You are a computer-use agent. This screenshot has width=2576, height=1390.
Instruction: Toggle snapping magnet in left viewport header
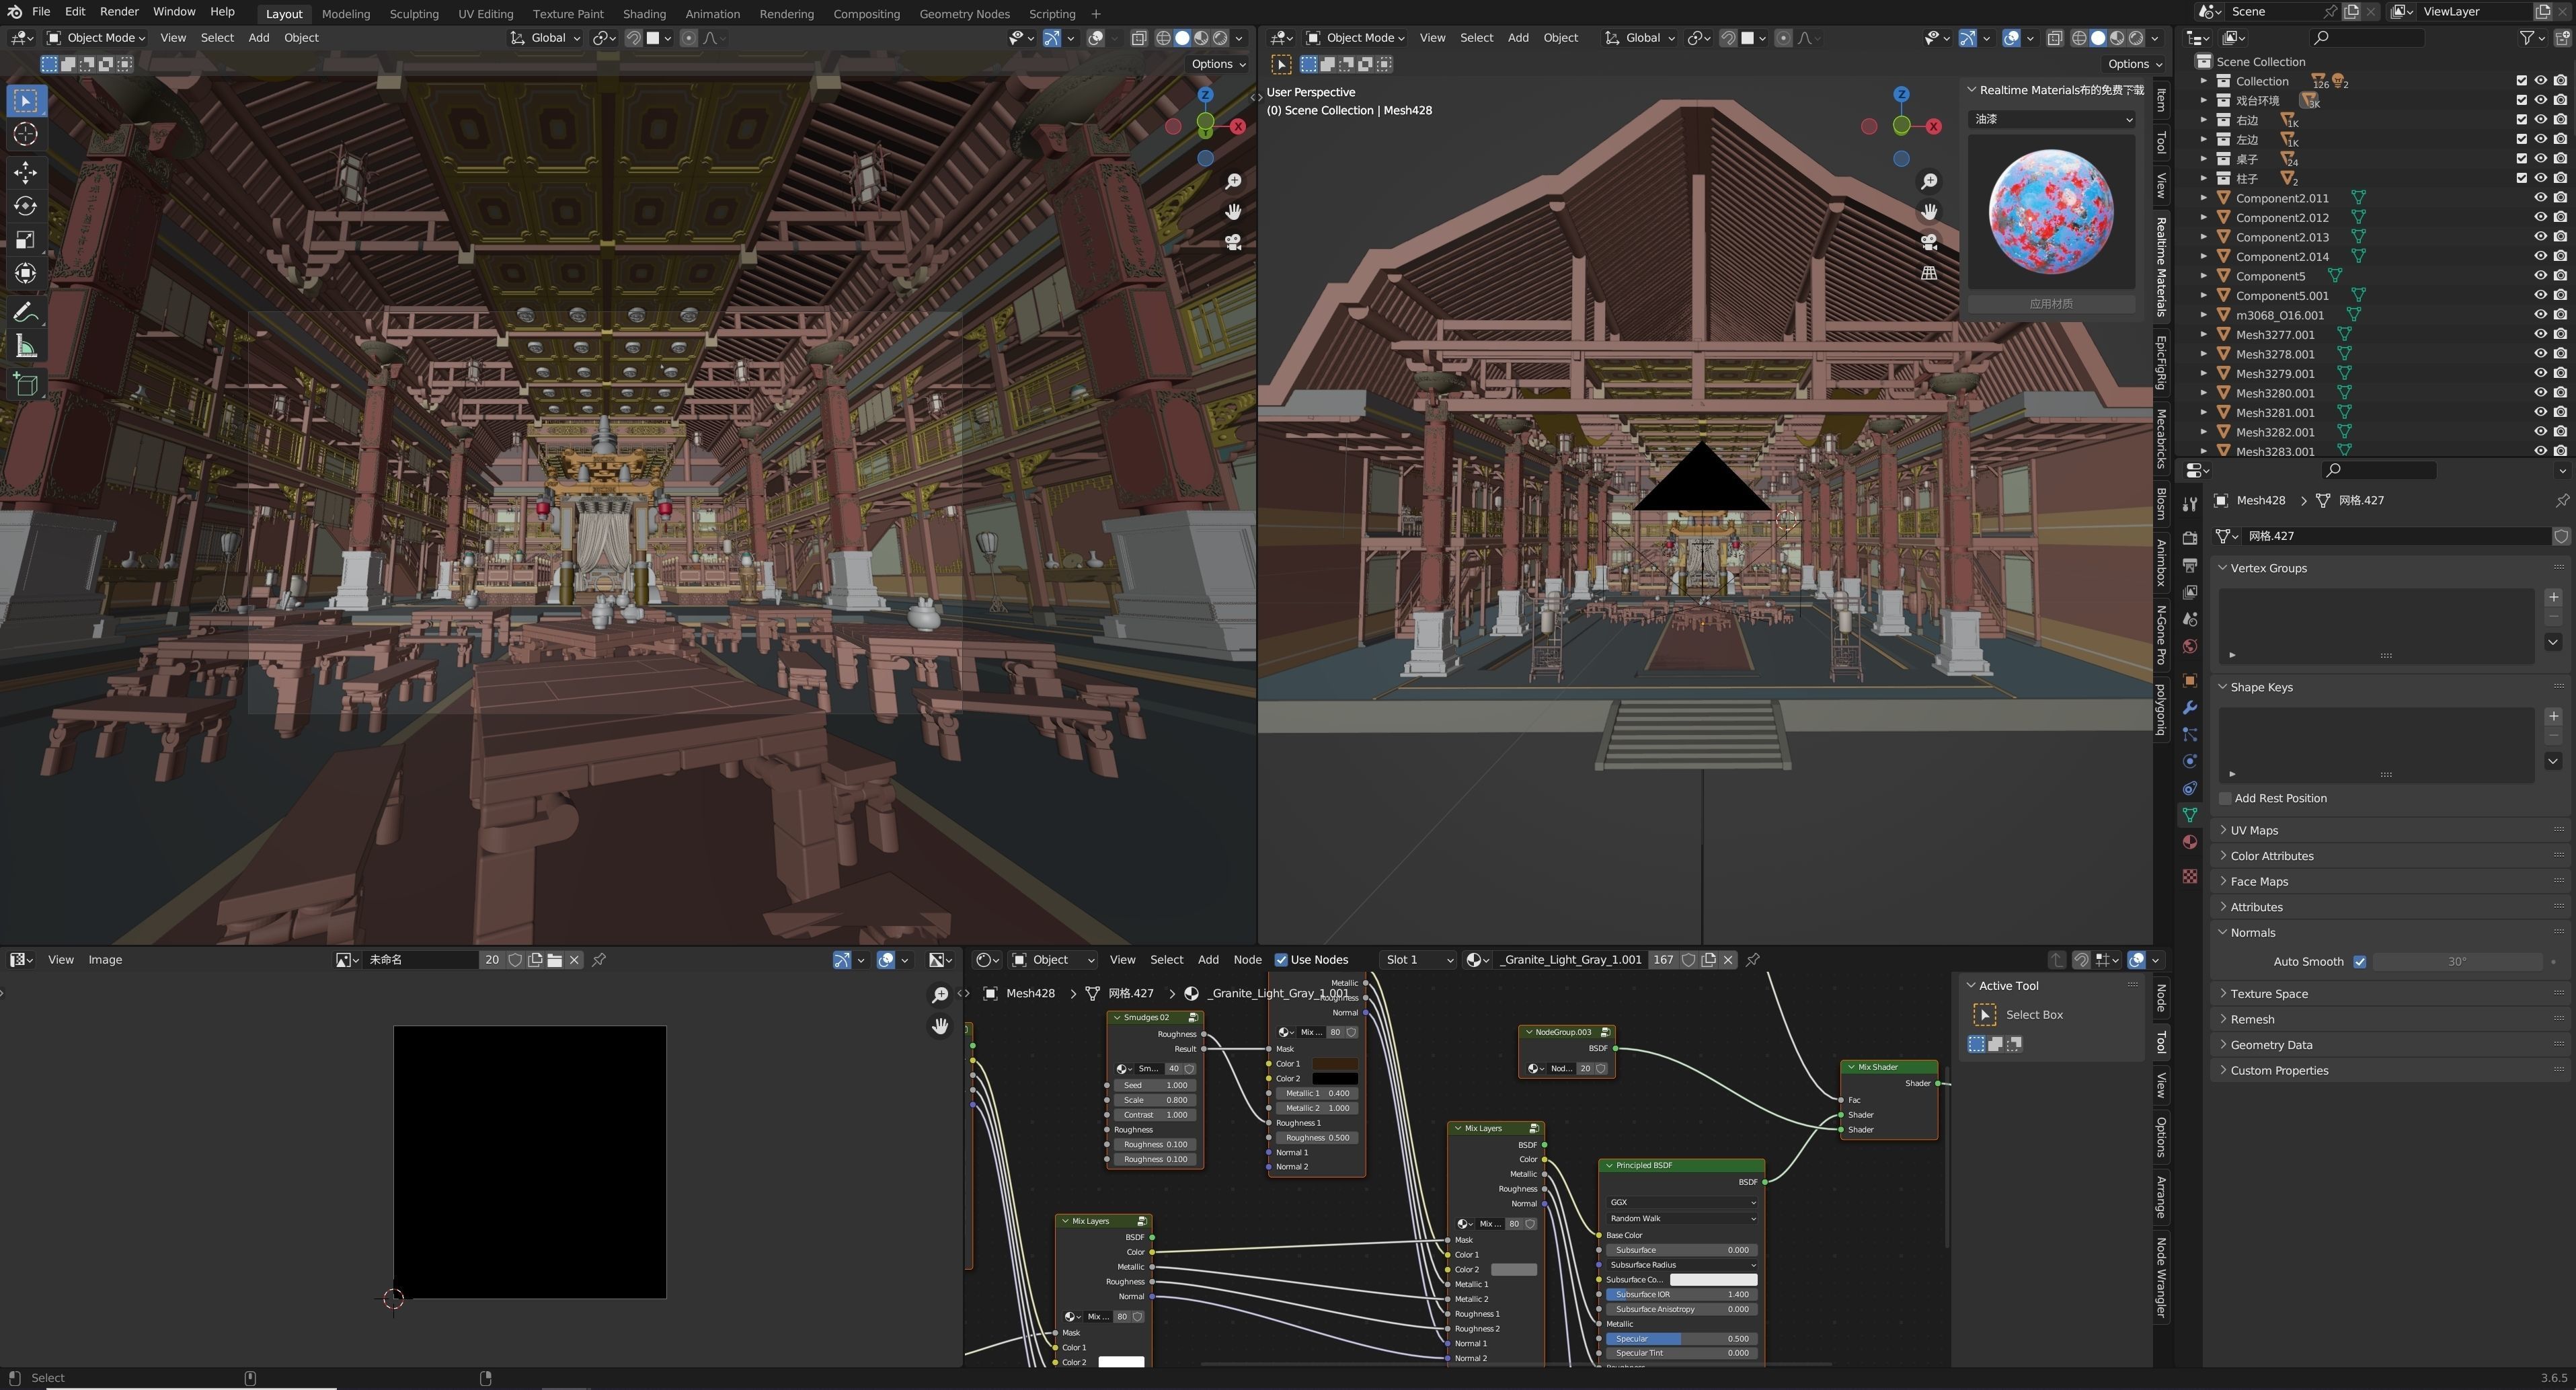633,38
